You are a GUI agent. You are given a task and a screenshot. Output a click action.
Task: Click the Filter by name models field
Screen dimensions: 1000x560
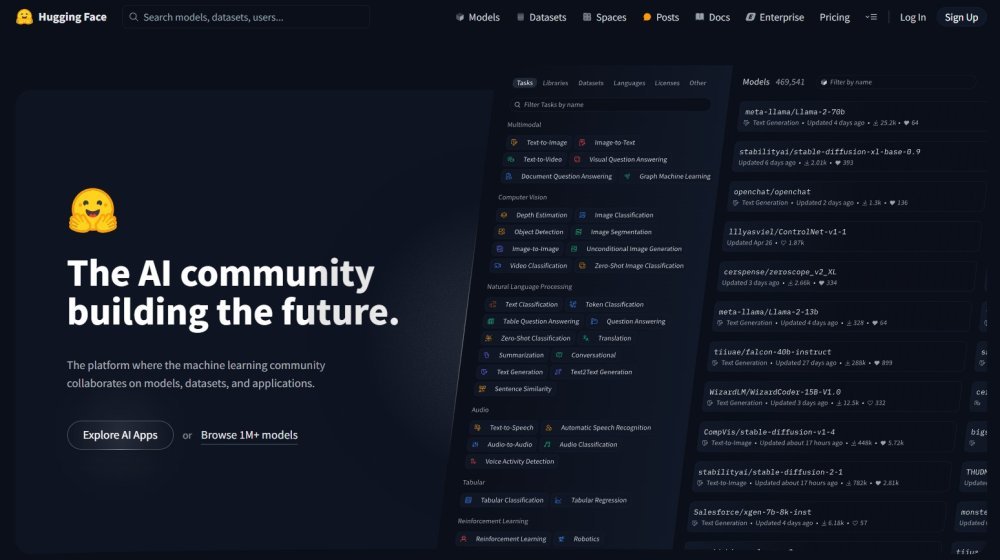pos(896,82)
